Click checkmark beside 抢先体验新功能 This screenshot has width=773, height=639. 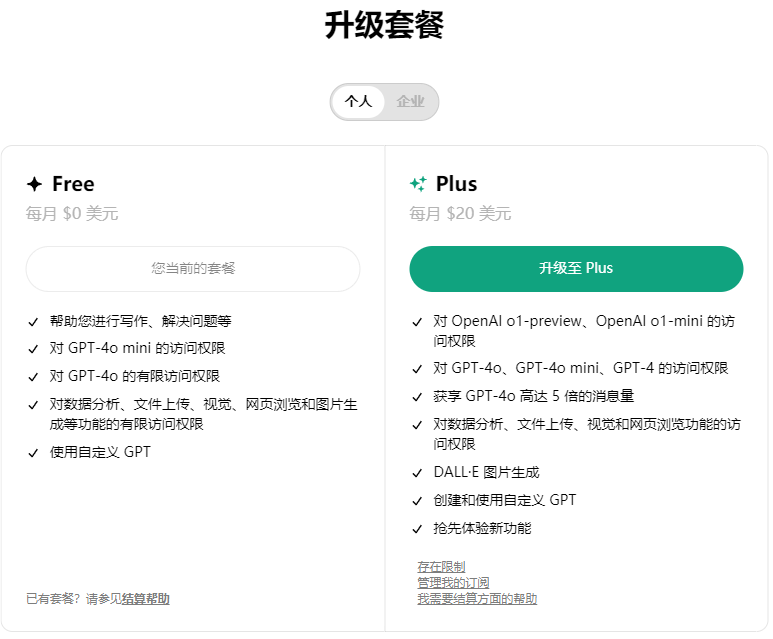(417, 529)
